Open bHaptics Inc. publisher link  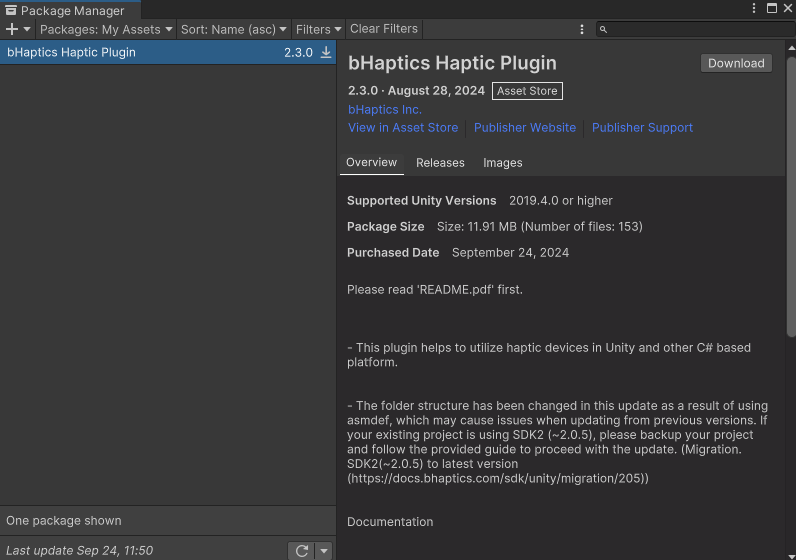(385, 110)
